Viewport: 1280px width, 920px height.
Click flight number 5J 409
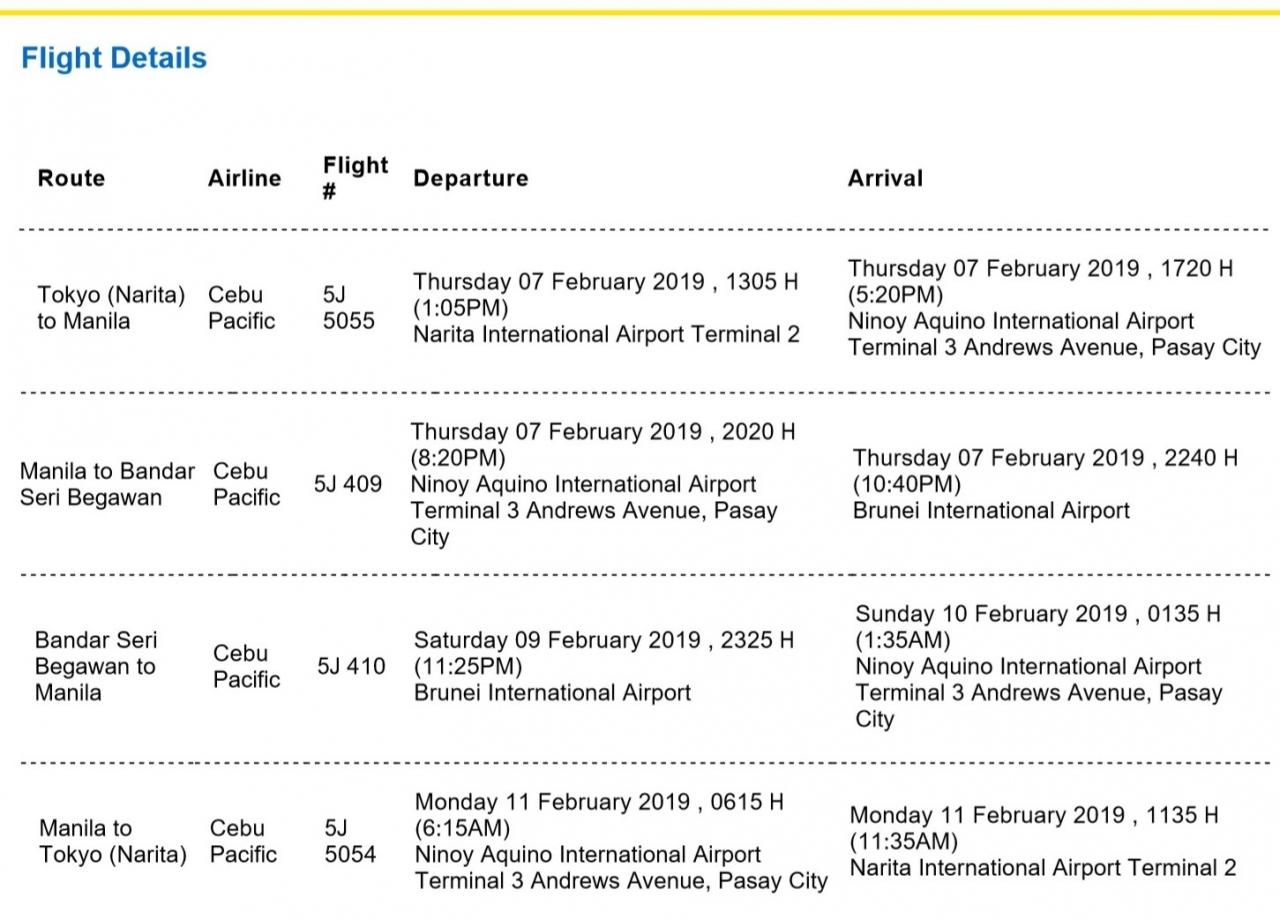coord(348,484)
